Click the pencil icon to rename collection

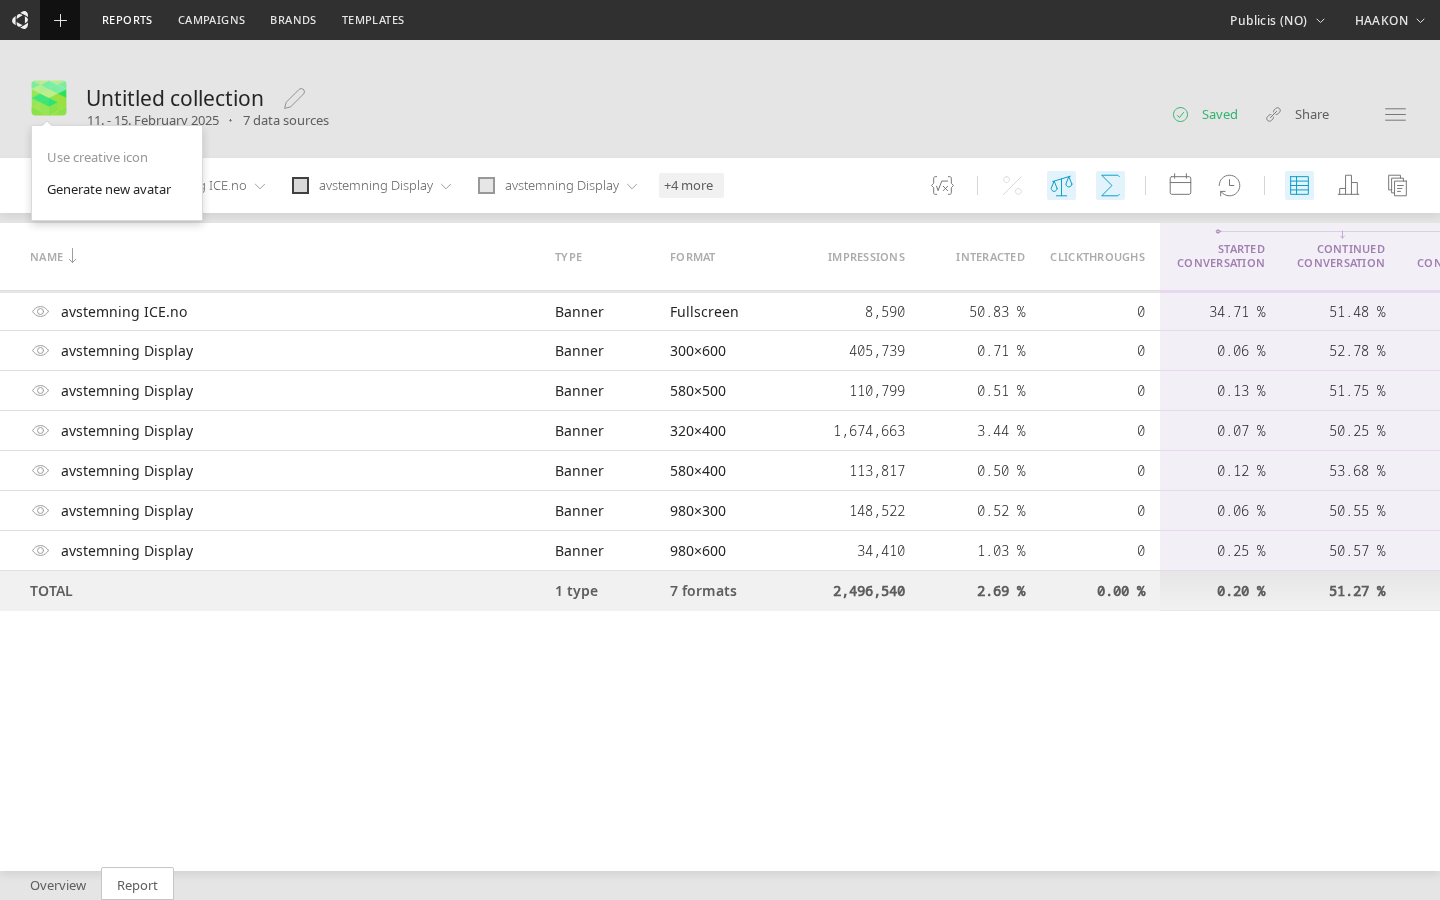pyautogui.click(x=294, y=98)
